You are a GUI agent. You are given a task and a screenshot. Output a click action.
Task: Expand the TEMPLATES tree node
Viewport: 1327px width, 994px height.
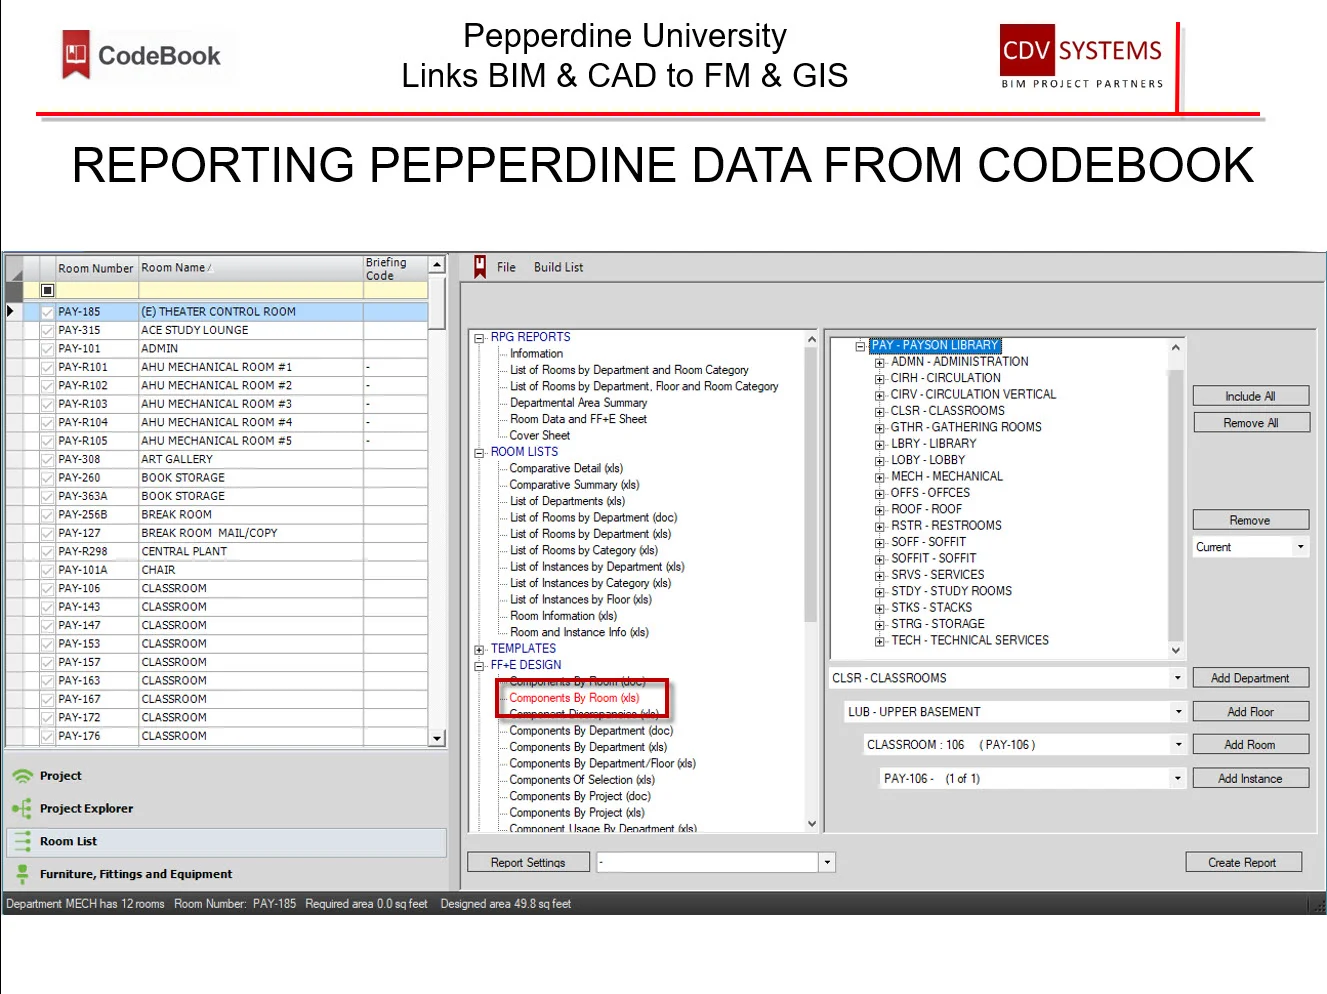point(479,650)
